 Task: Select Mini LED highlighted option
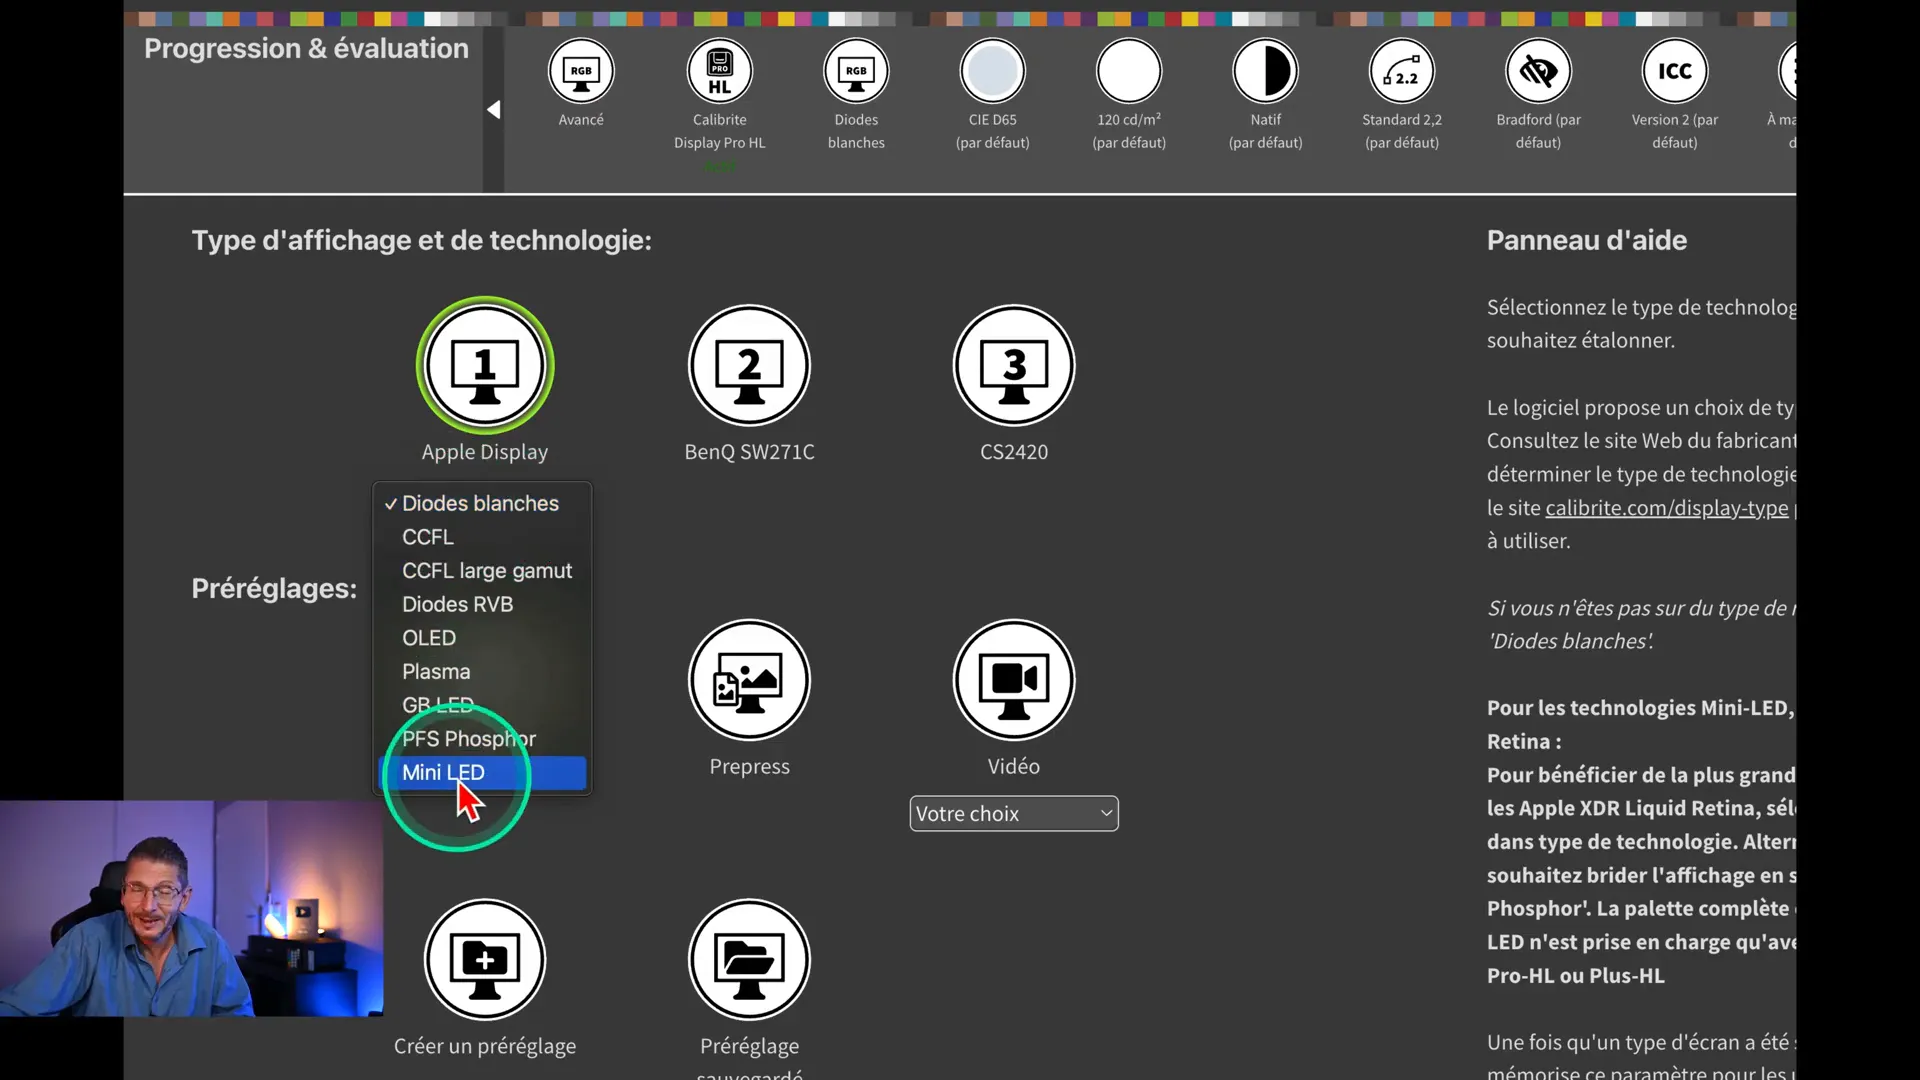click(x=481, y=773)
